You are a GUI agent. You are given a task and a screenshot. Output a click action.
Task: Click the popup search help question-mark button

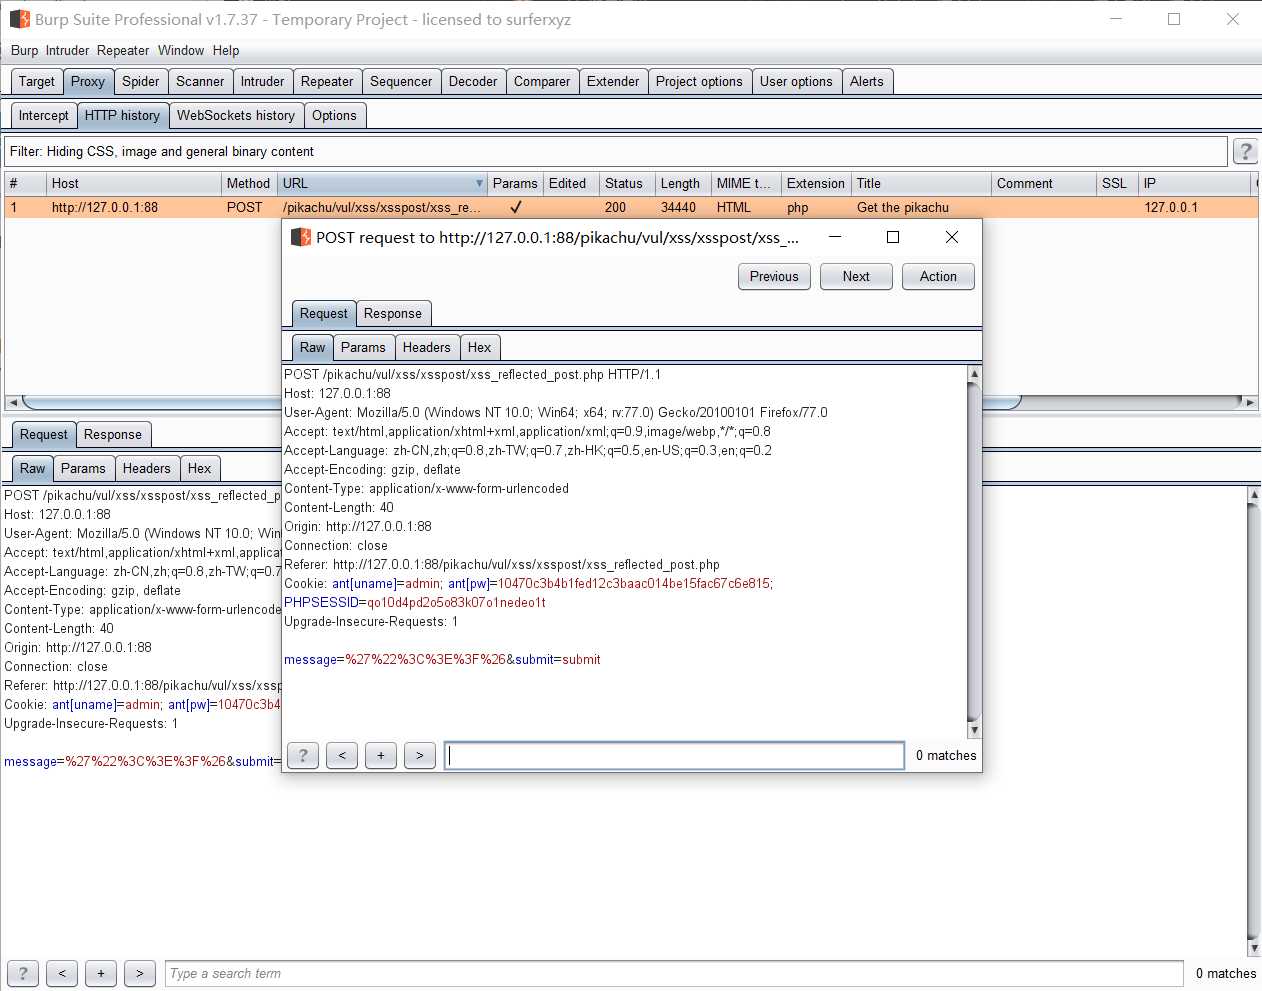point(303,755)
